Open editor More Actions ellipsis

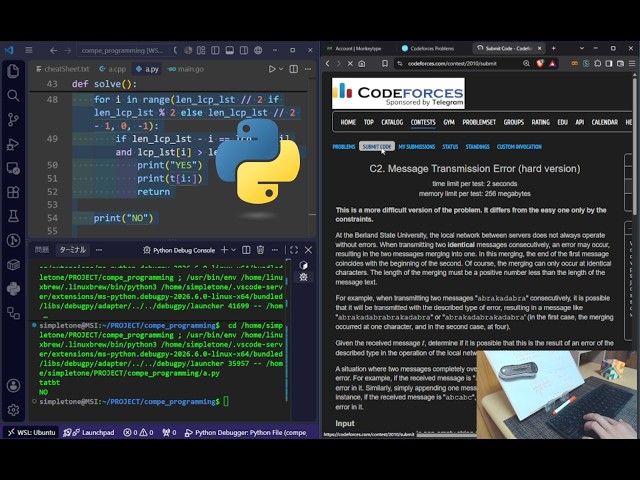pos(308,69)
